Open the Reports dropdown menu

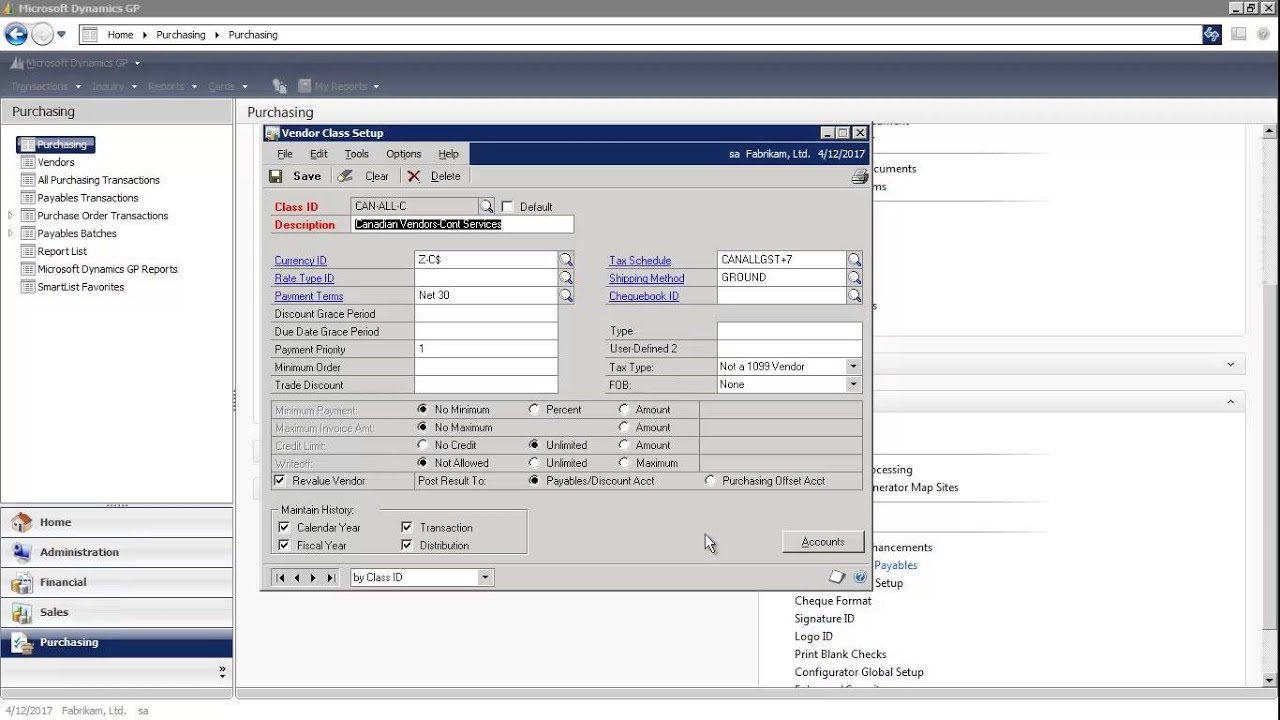[x=172, y=86]
